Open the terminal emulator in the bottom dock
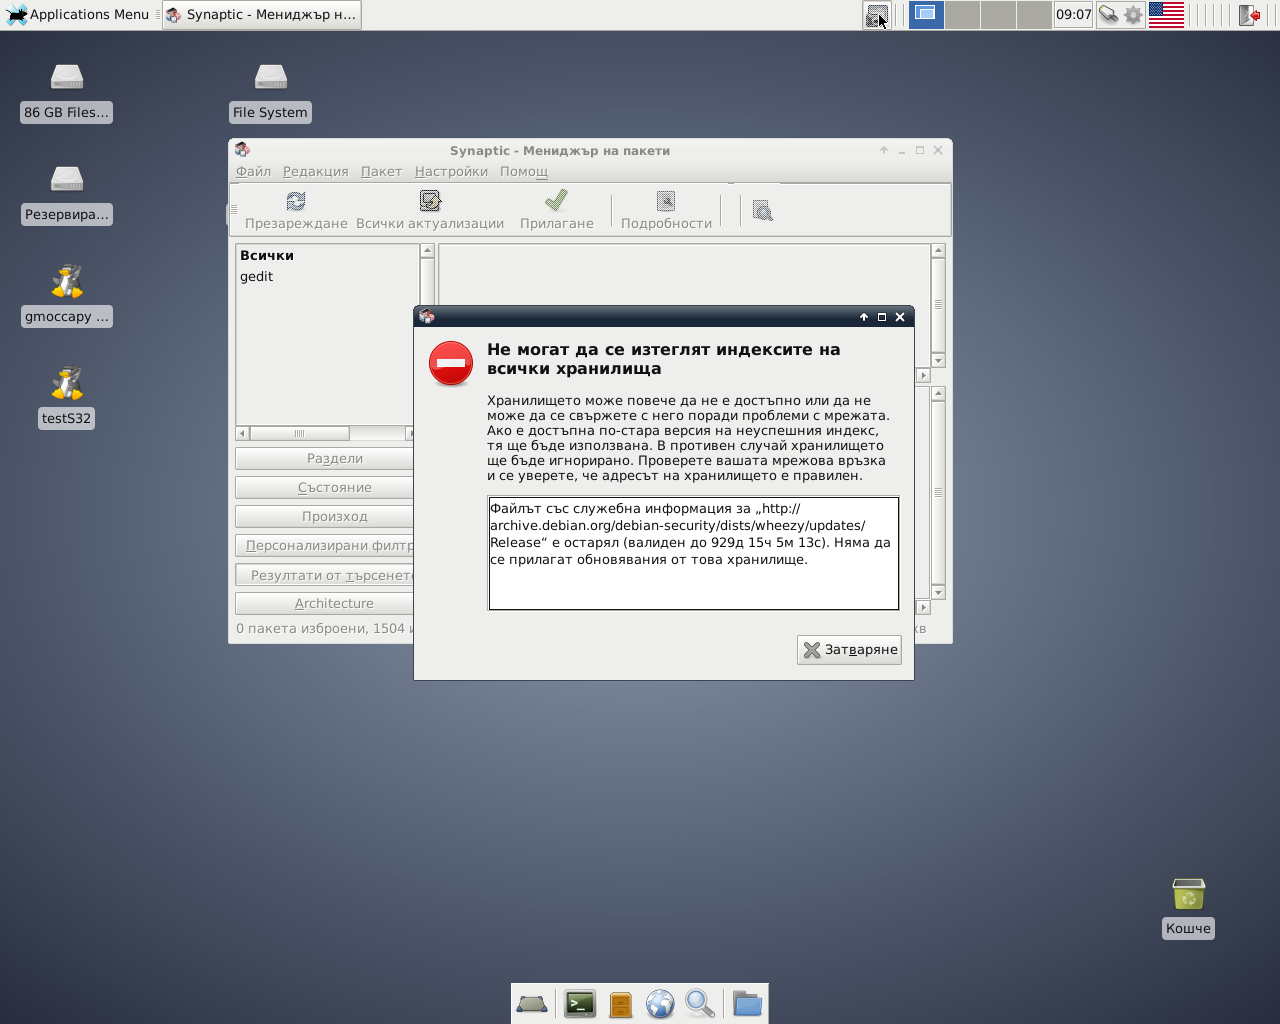The image size is (1280, 1024). tap(580, 1003)
